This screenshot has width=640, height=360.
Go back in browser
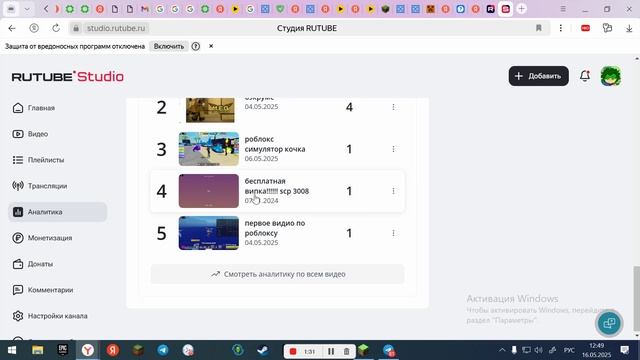(x=12, y=28)
